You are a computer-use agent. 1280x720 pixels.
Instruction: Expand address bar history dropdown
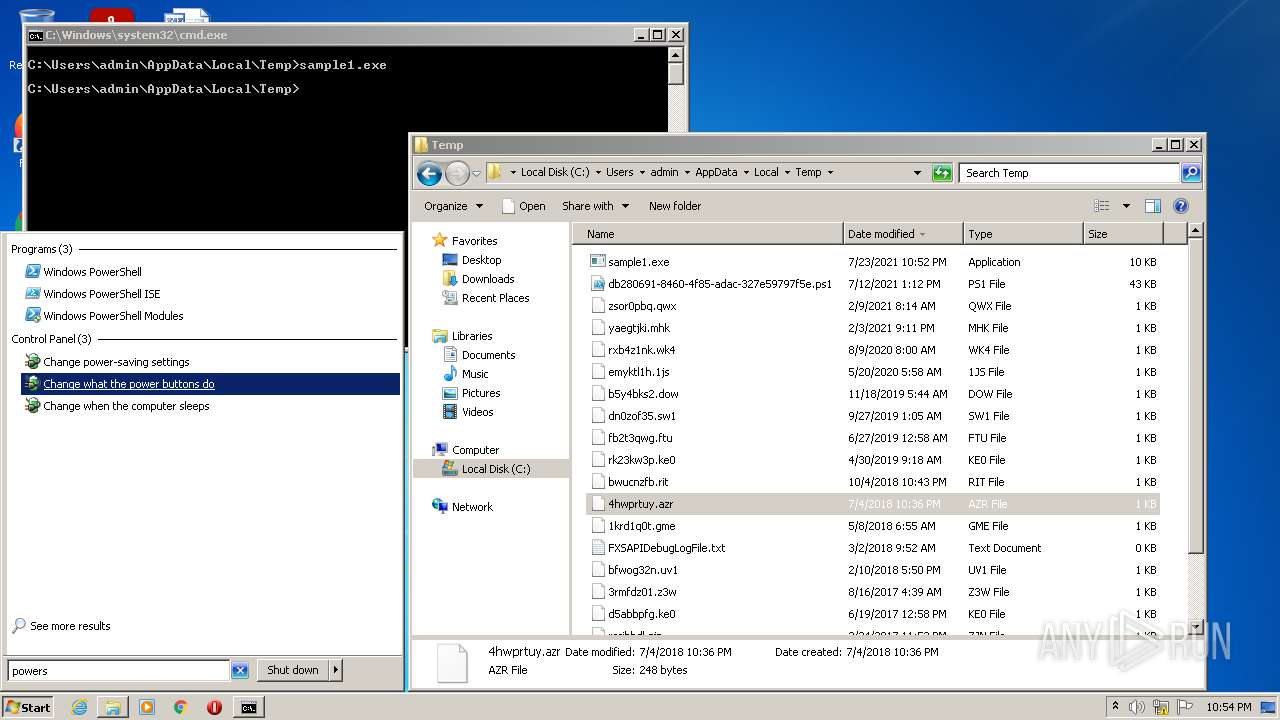coord(917,173)
